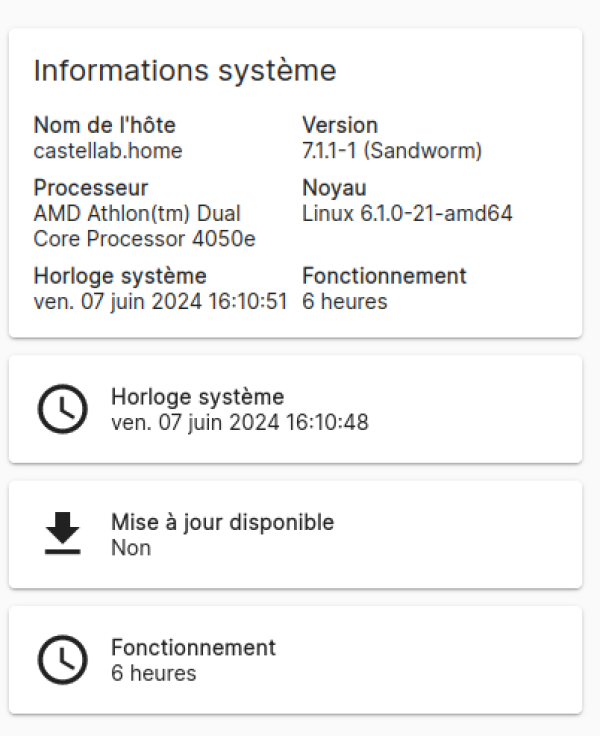This screenshot has width=600, height=736.
Task: Click the timestamp ending in 16:10:51
Action: click(x=160, y=301)
